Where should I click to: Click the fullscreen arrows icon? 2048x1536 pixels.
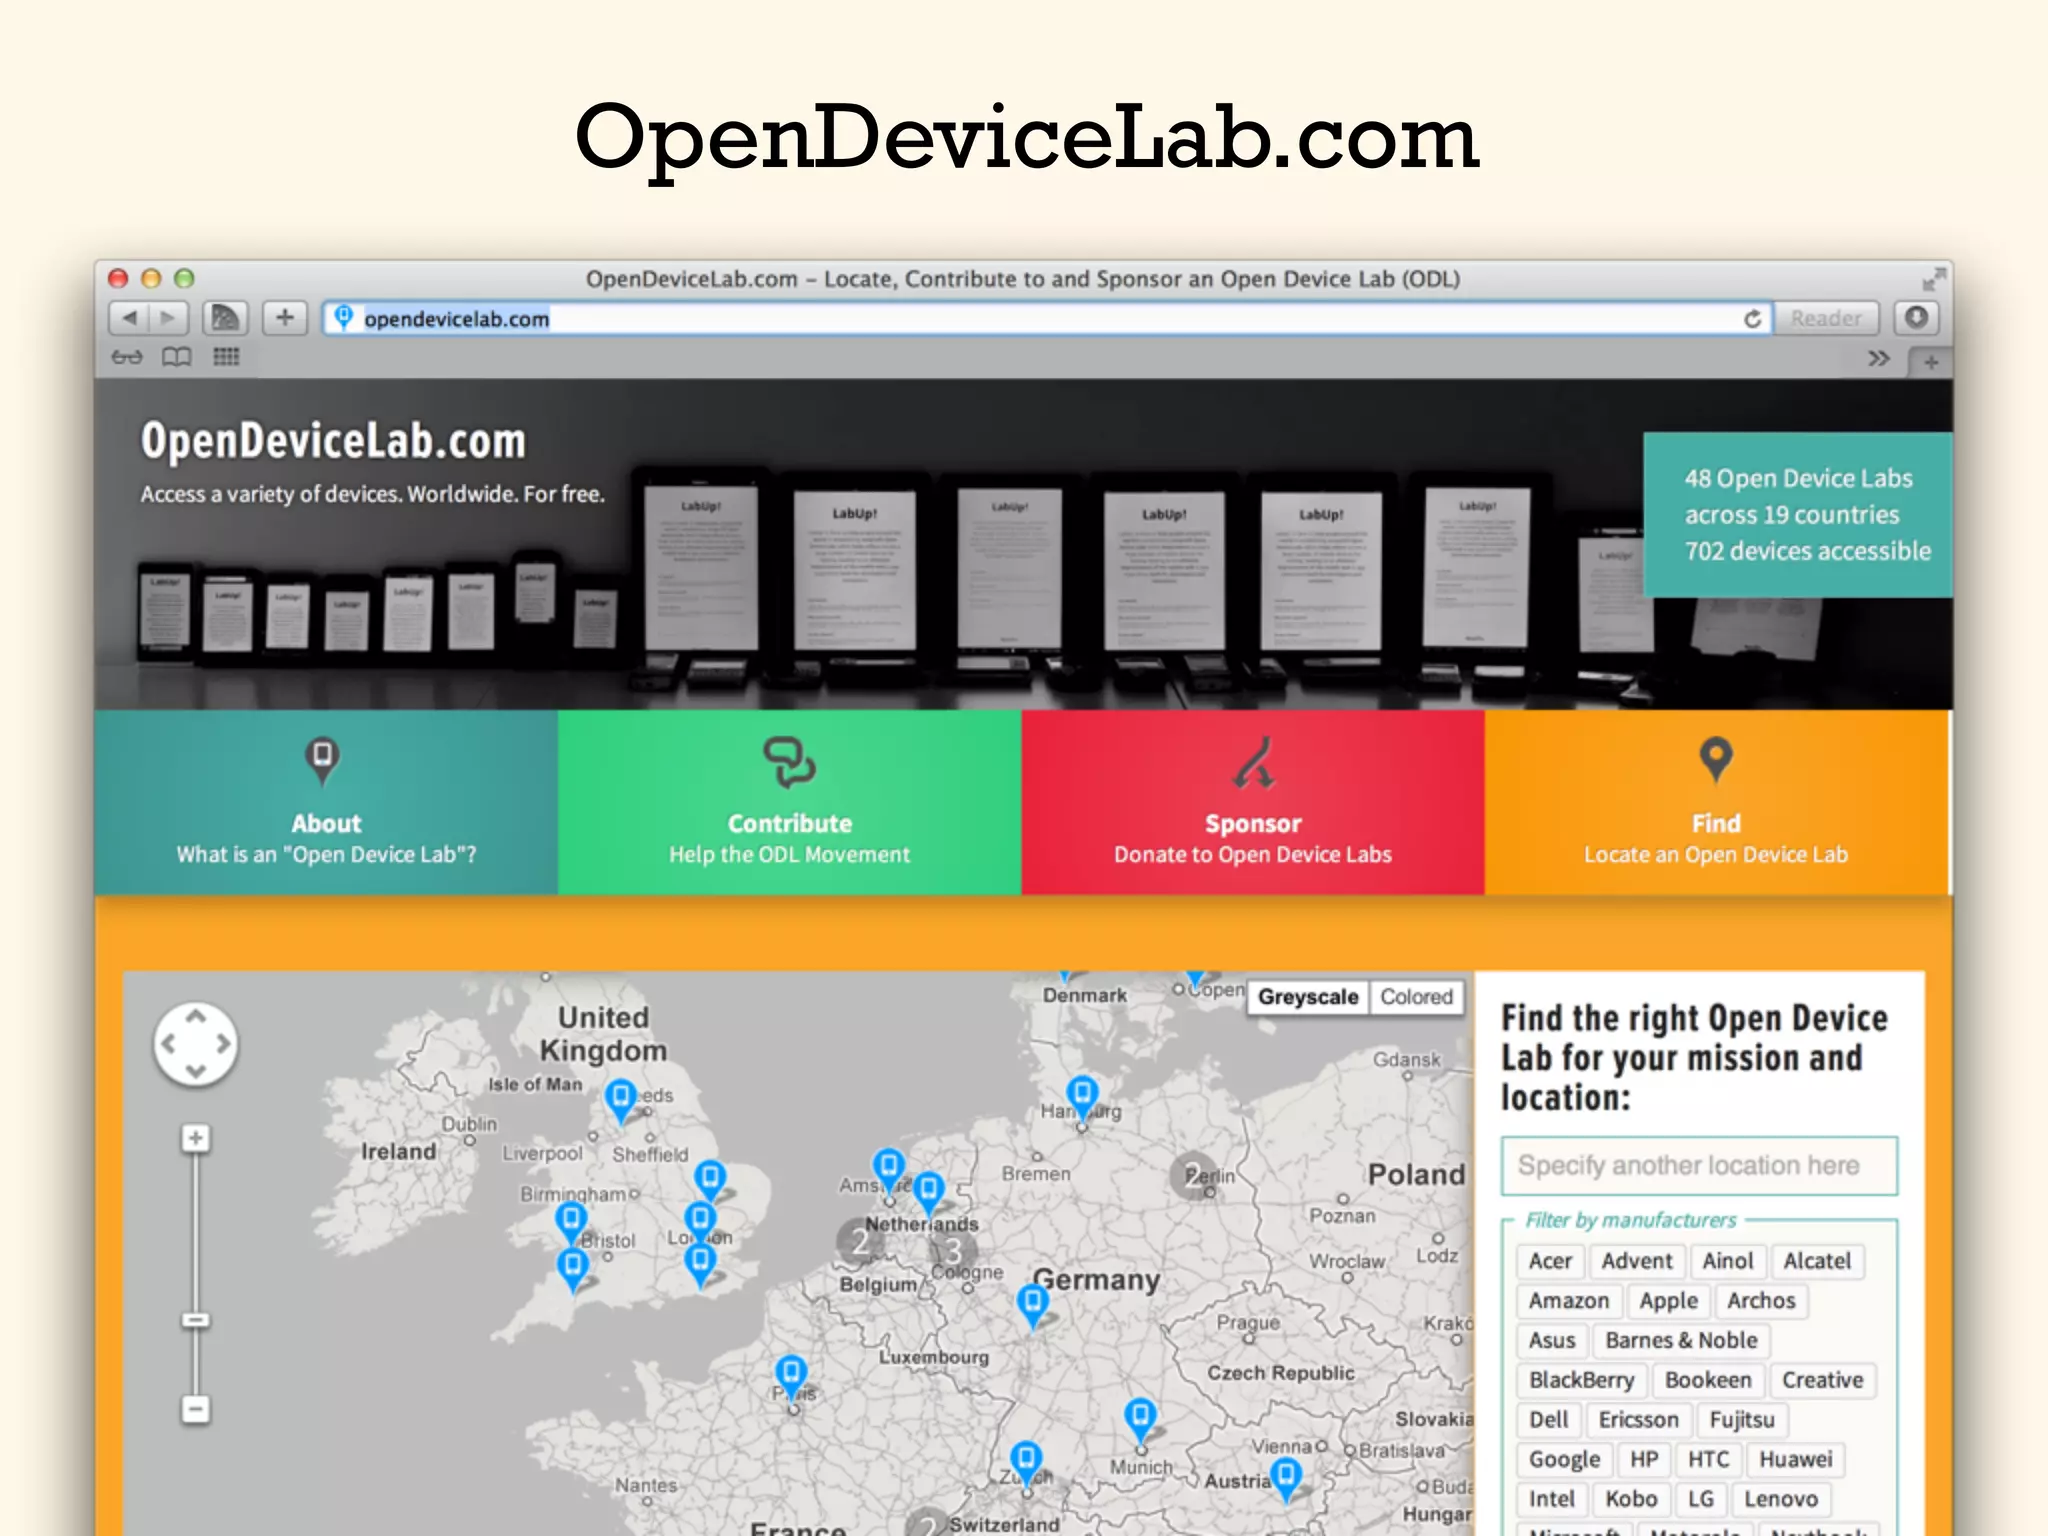(x=1934, y=279)
